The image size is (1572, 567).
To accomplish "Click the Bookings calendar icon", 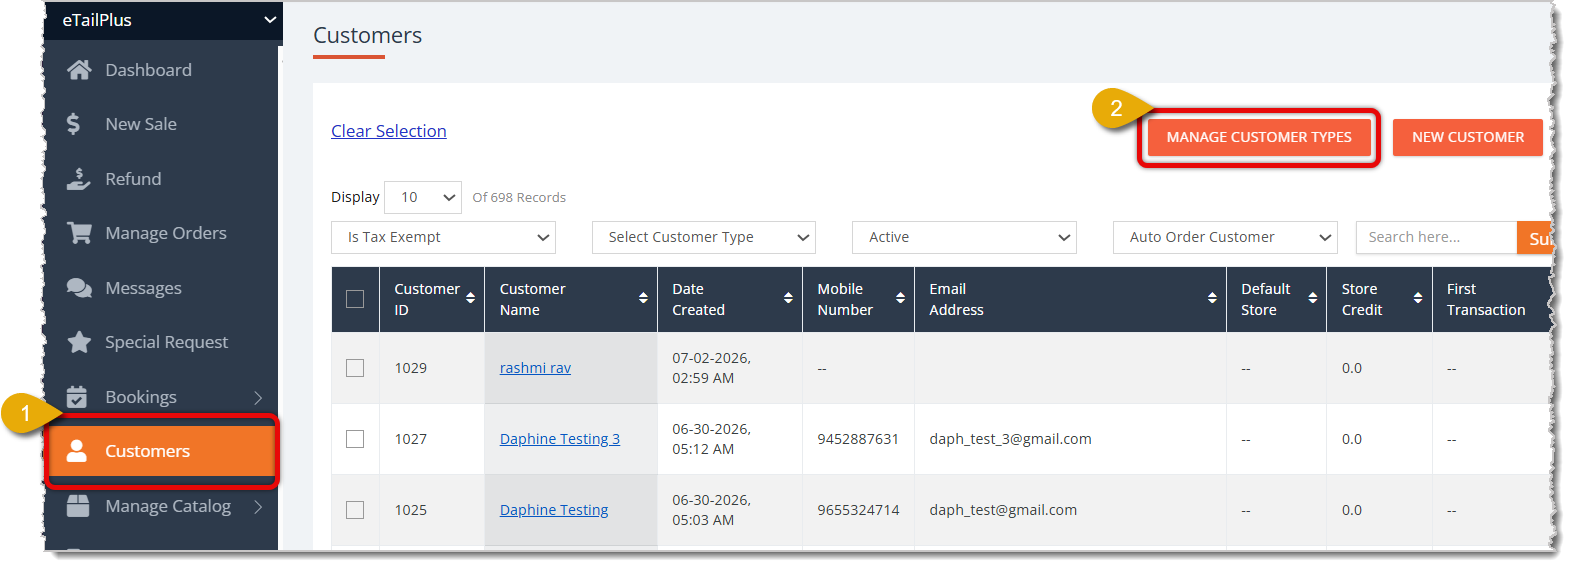I will [x=77, y=397].
